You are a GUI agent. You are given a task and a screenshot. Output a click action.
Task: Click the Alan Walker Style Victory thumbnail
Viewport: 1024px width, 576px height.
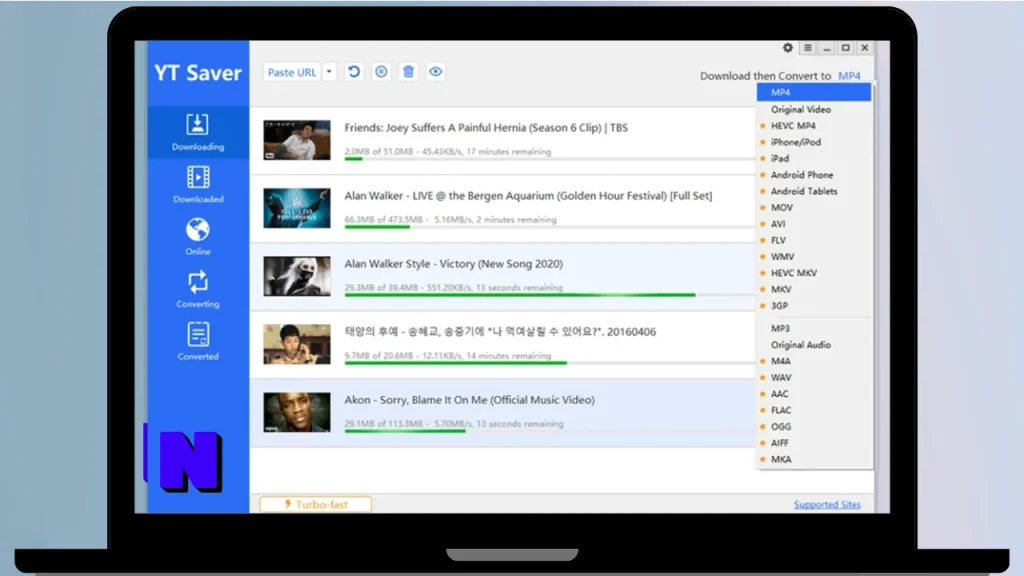[x=297, y=276]
